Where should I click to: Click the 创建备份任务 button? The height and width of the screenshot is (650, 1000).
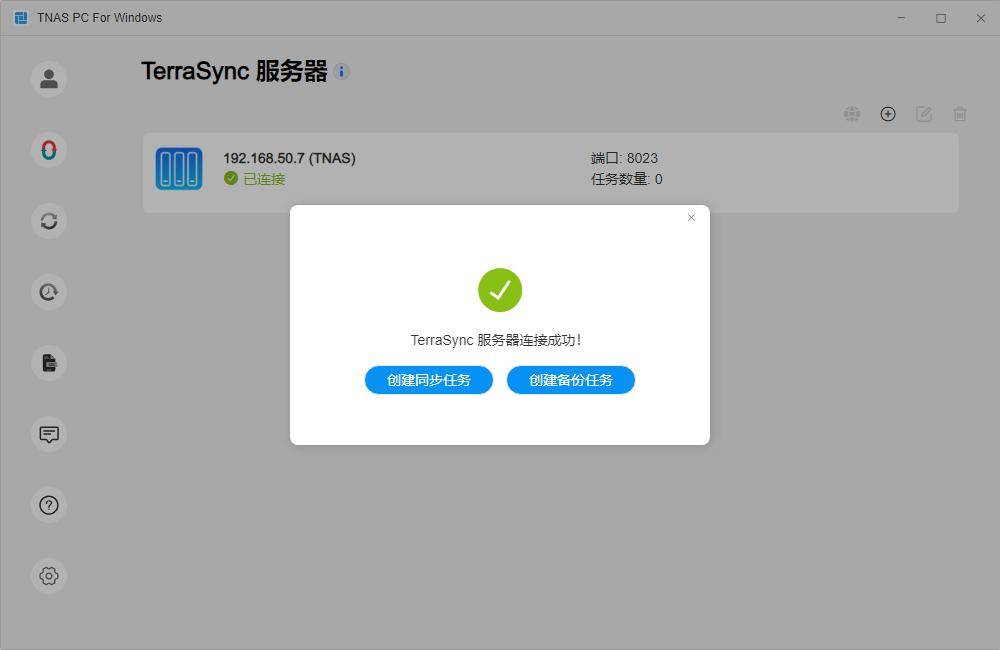(571, 380)
